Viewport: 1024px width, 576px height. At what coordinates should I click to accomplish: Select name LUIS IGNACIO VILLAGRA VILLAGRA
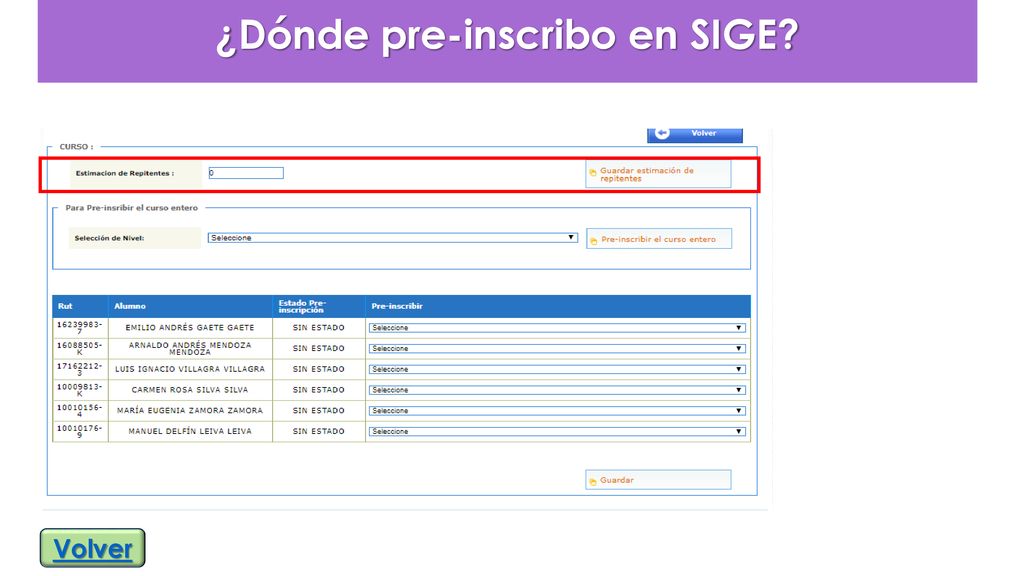[x=190, y=369]
